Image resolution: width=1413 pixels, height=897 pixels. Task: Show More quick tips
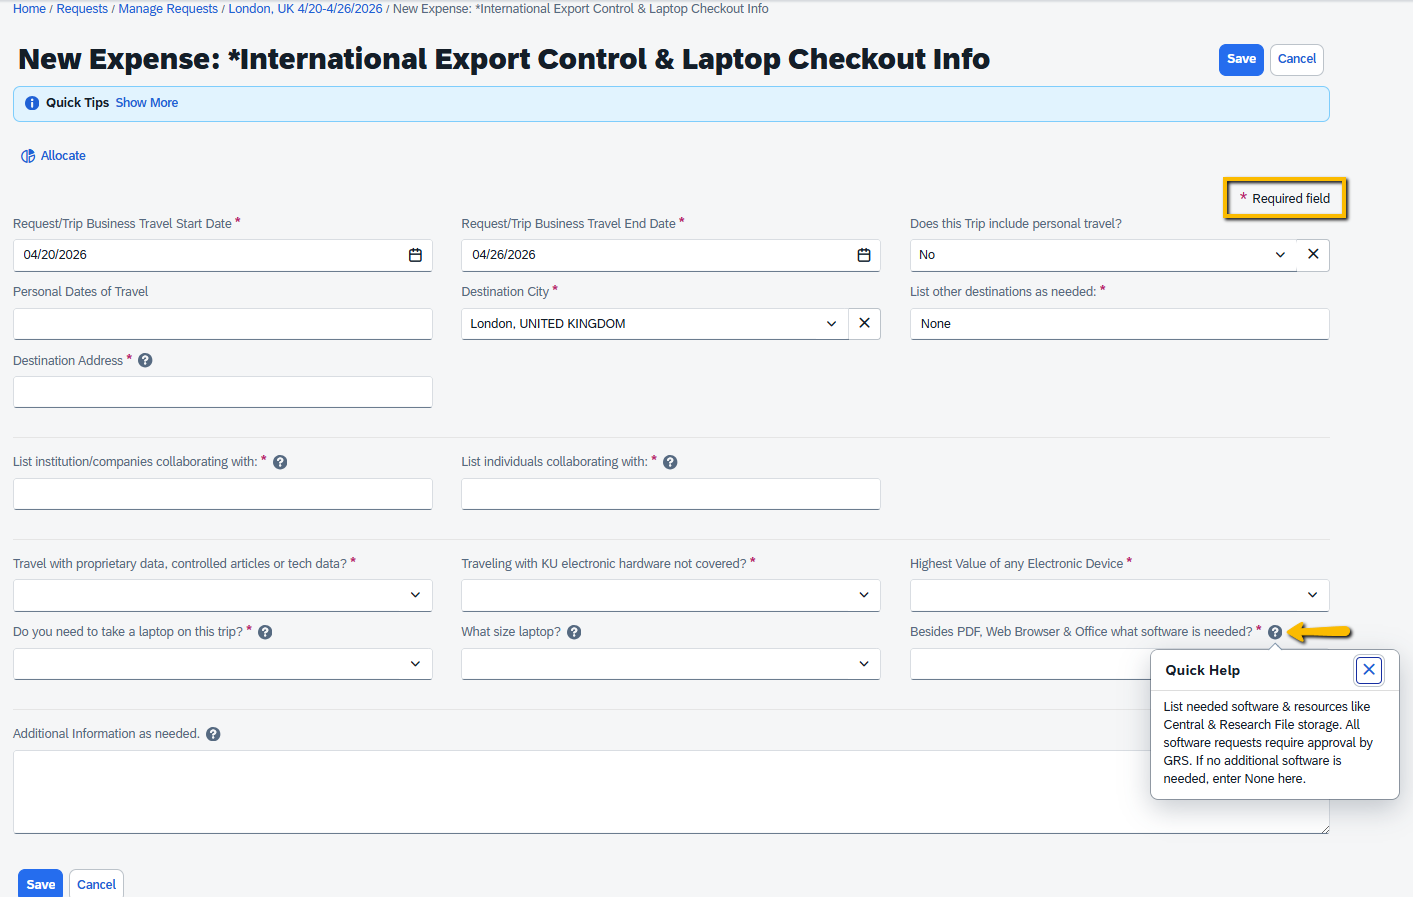(146, 102)
